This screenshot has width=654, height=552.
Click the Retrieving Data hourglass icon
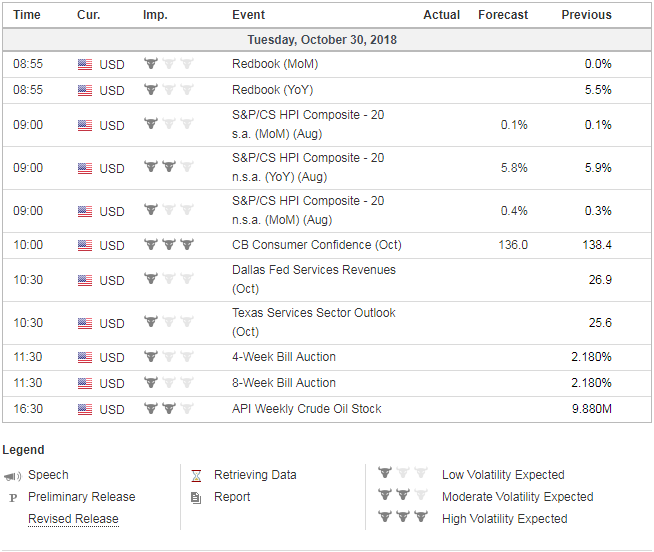[x=196, y=476]
